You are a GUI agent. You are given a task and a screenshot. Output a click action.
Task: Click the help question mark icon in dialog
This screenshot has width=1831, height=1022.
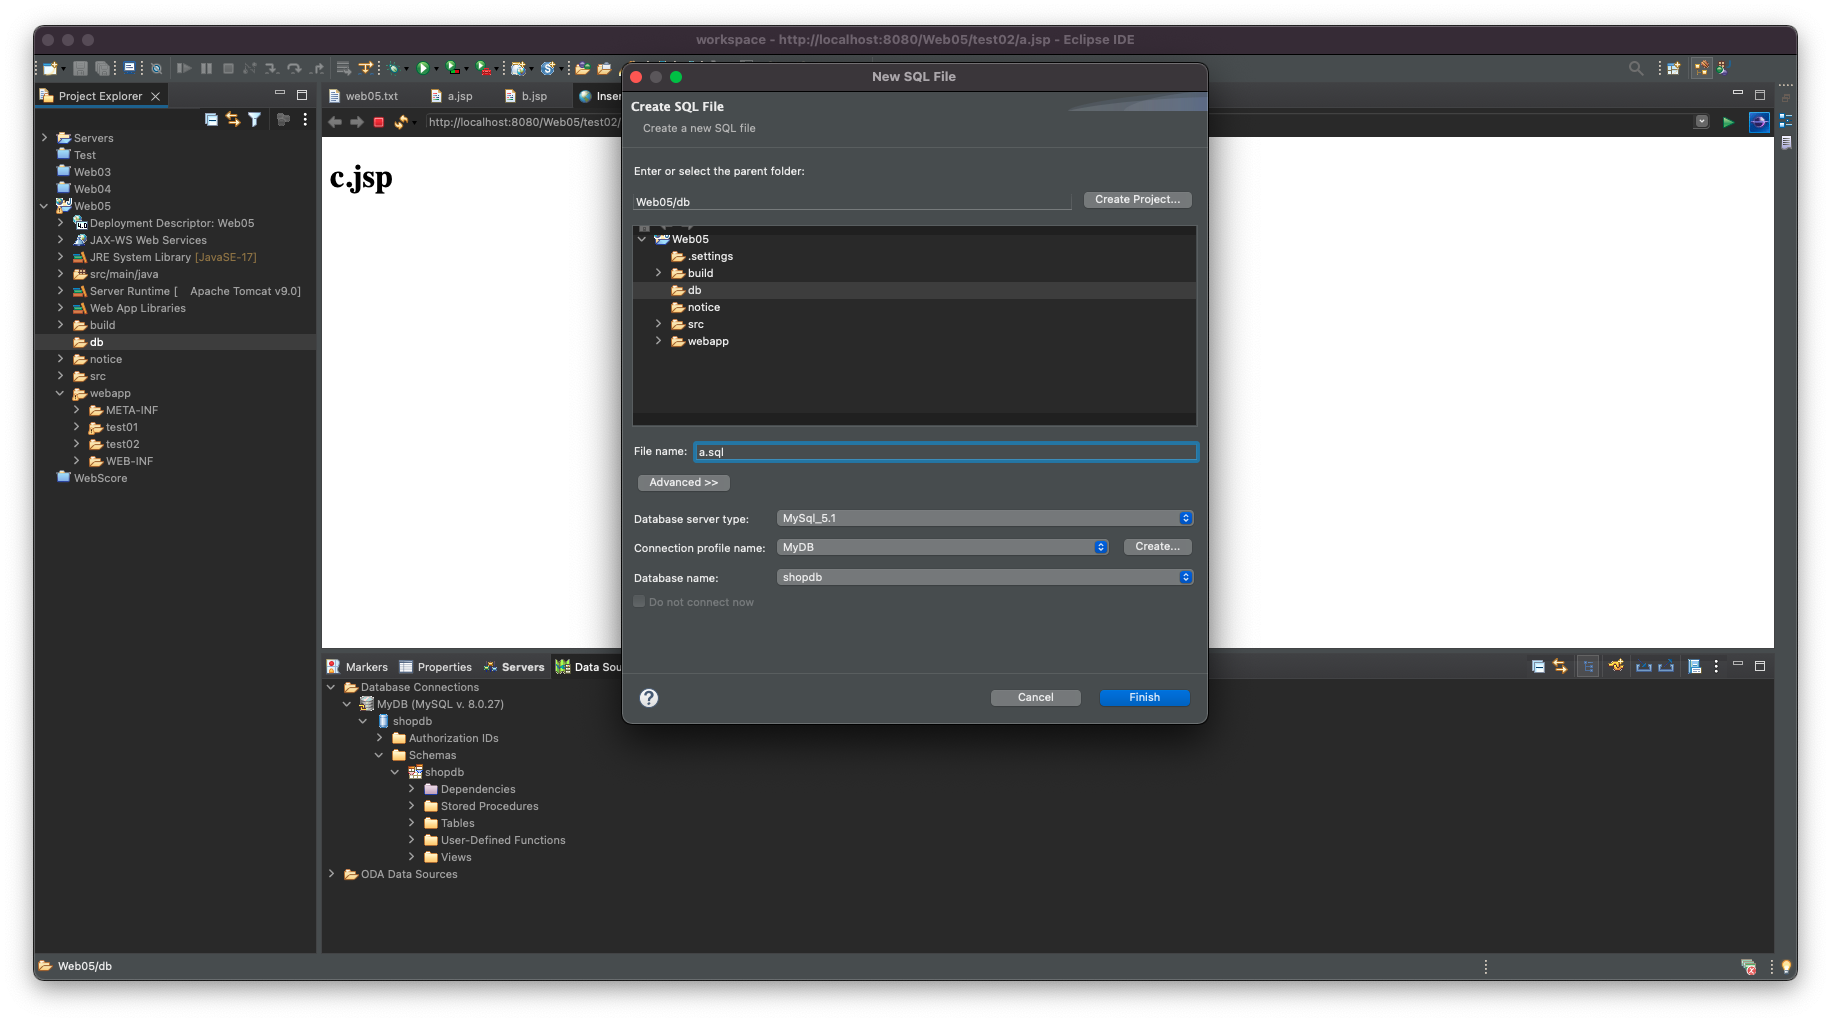[x=649, y=698]
